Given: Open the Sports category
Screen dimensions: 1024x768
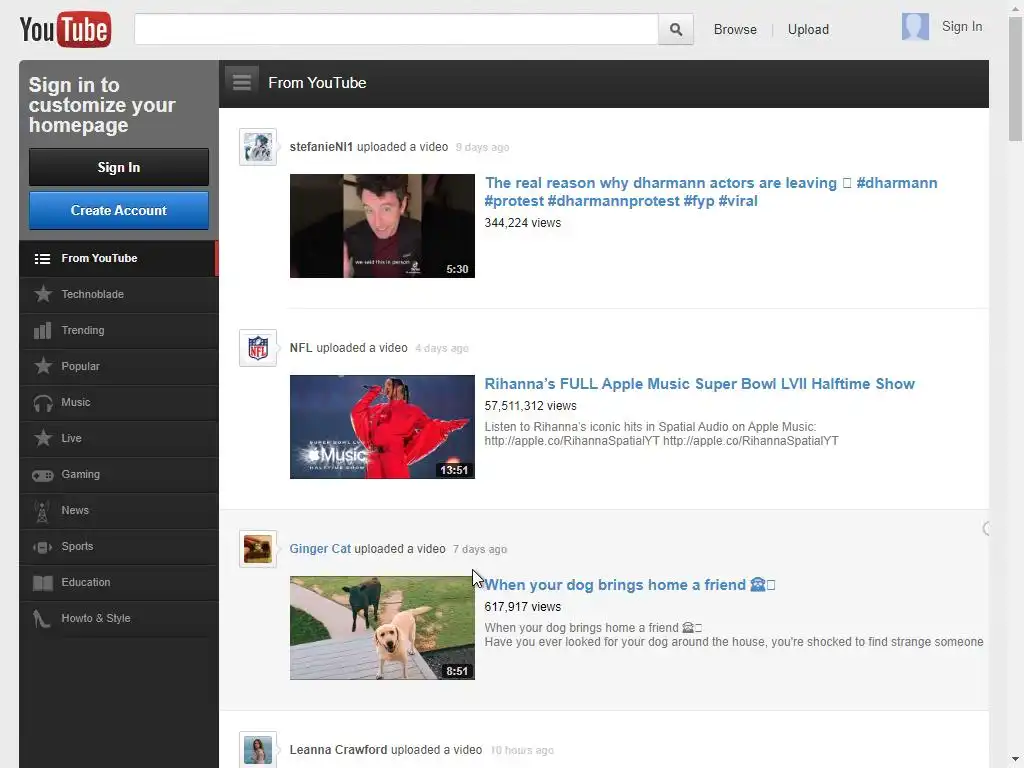Looking at the screenshot, I should pyautogui.click(x=119, y=546).
